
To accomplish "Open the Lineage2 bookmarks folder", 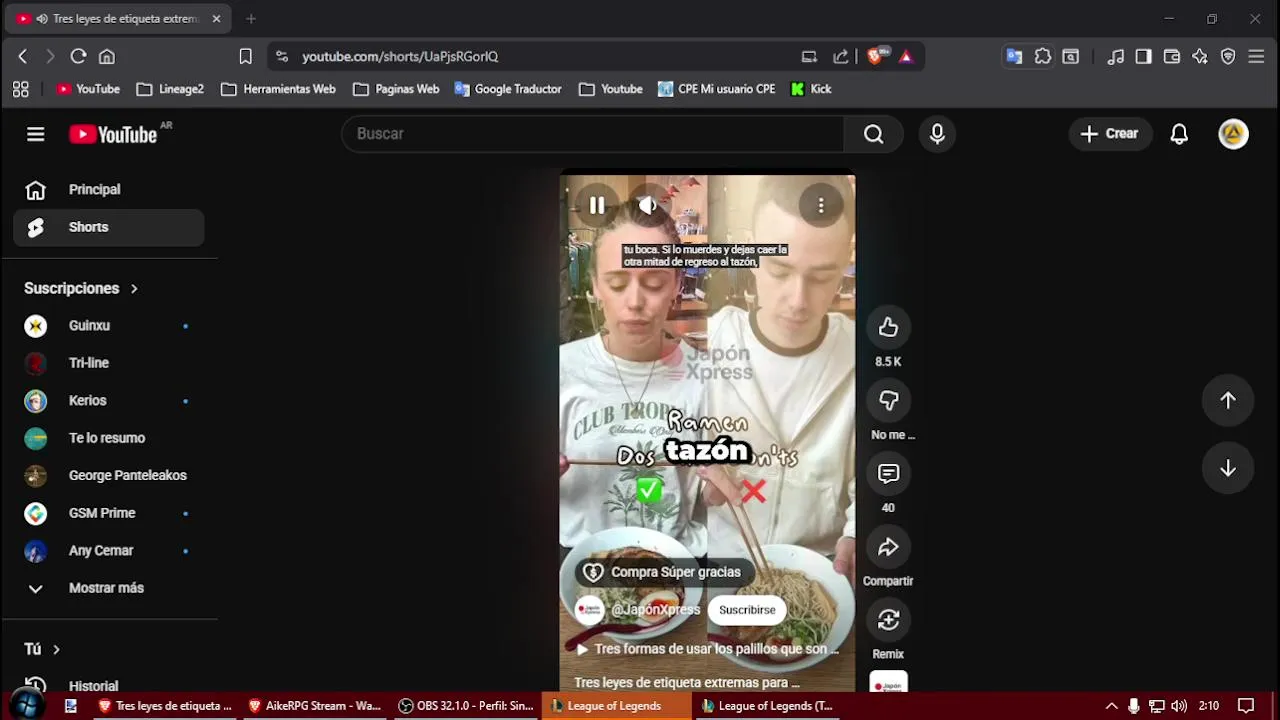I will (170, 89).
